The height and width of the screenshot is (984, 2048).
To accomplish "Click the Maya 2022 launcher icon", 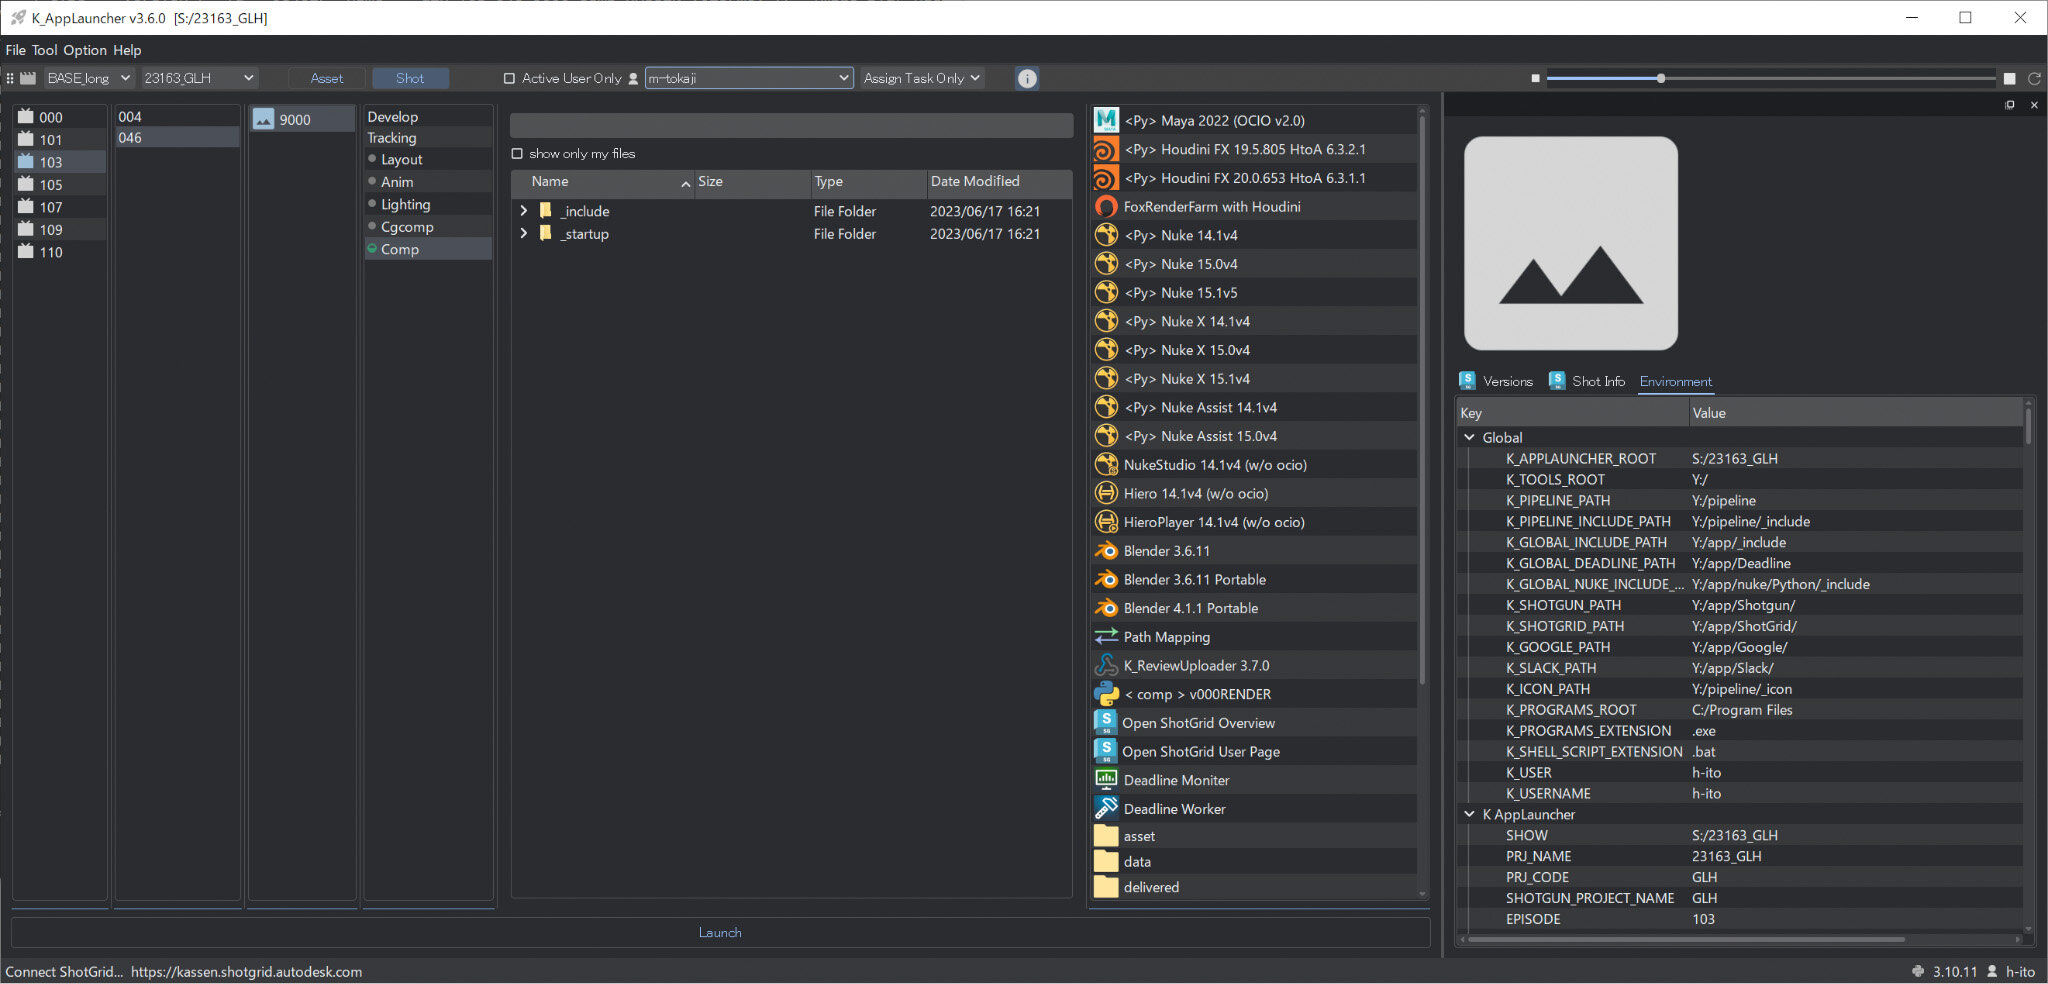I will coord(1105,120).
